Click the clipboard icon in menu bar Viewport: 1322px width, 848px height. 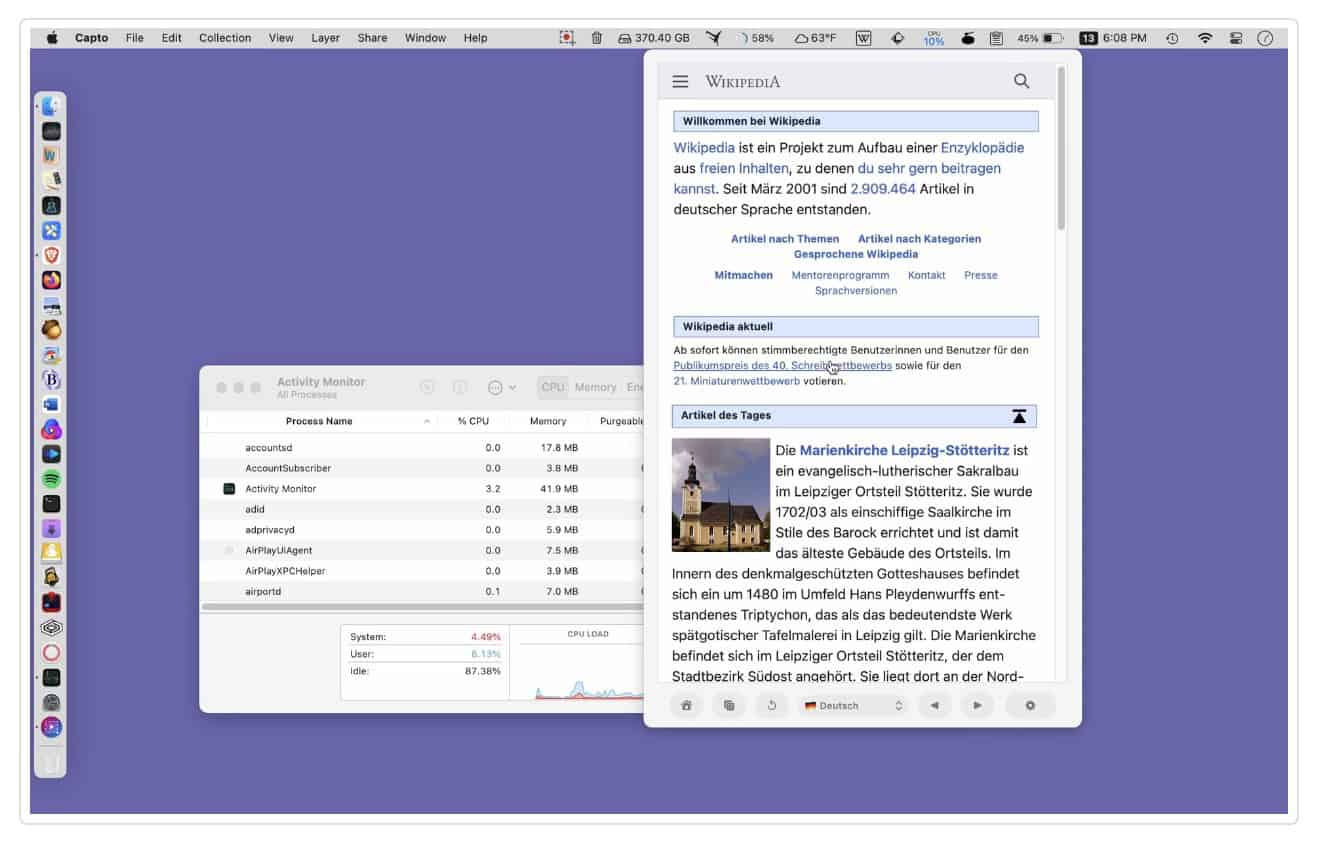996,38
